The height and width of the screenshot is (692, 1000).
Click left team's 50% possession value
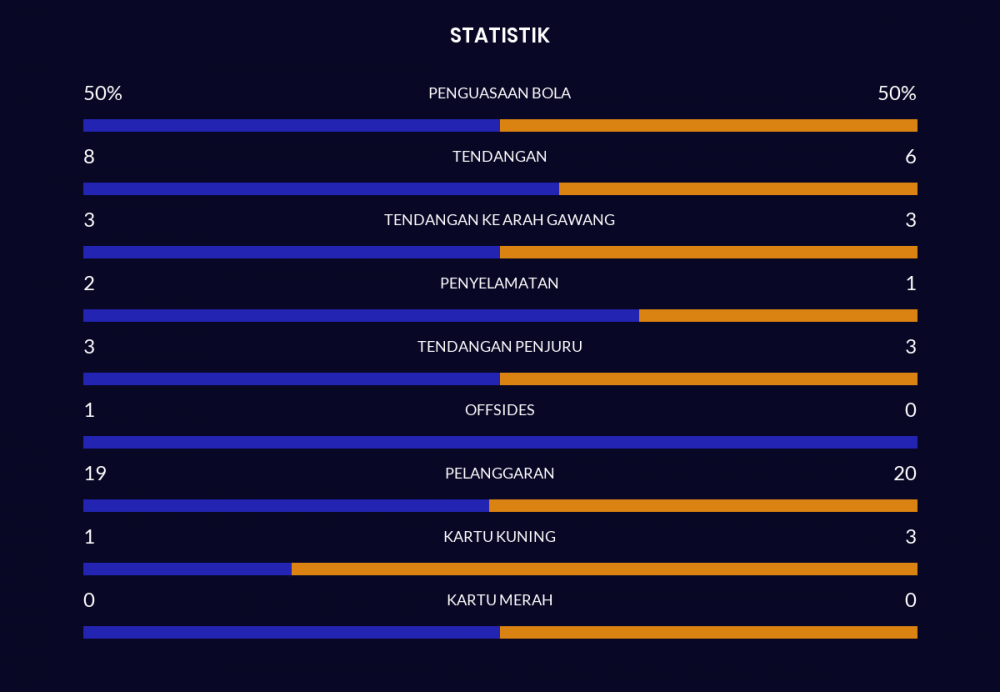click(x=103, y=93)
